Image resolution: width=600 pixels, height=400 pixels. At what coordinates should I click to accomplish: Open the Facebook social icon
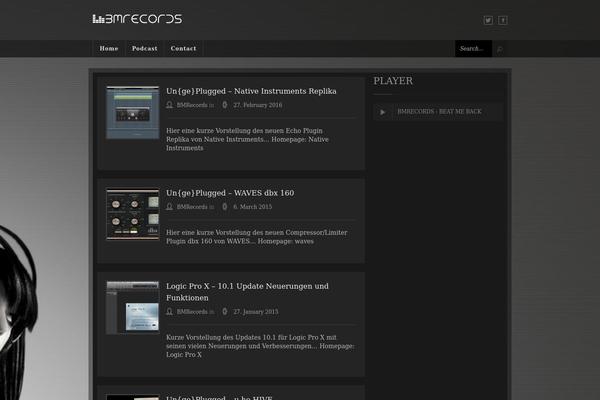pos(503,20)
